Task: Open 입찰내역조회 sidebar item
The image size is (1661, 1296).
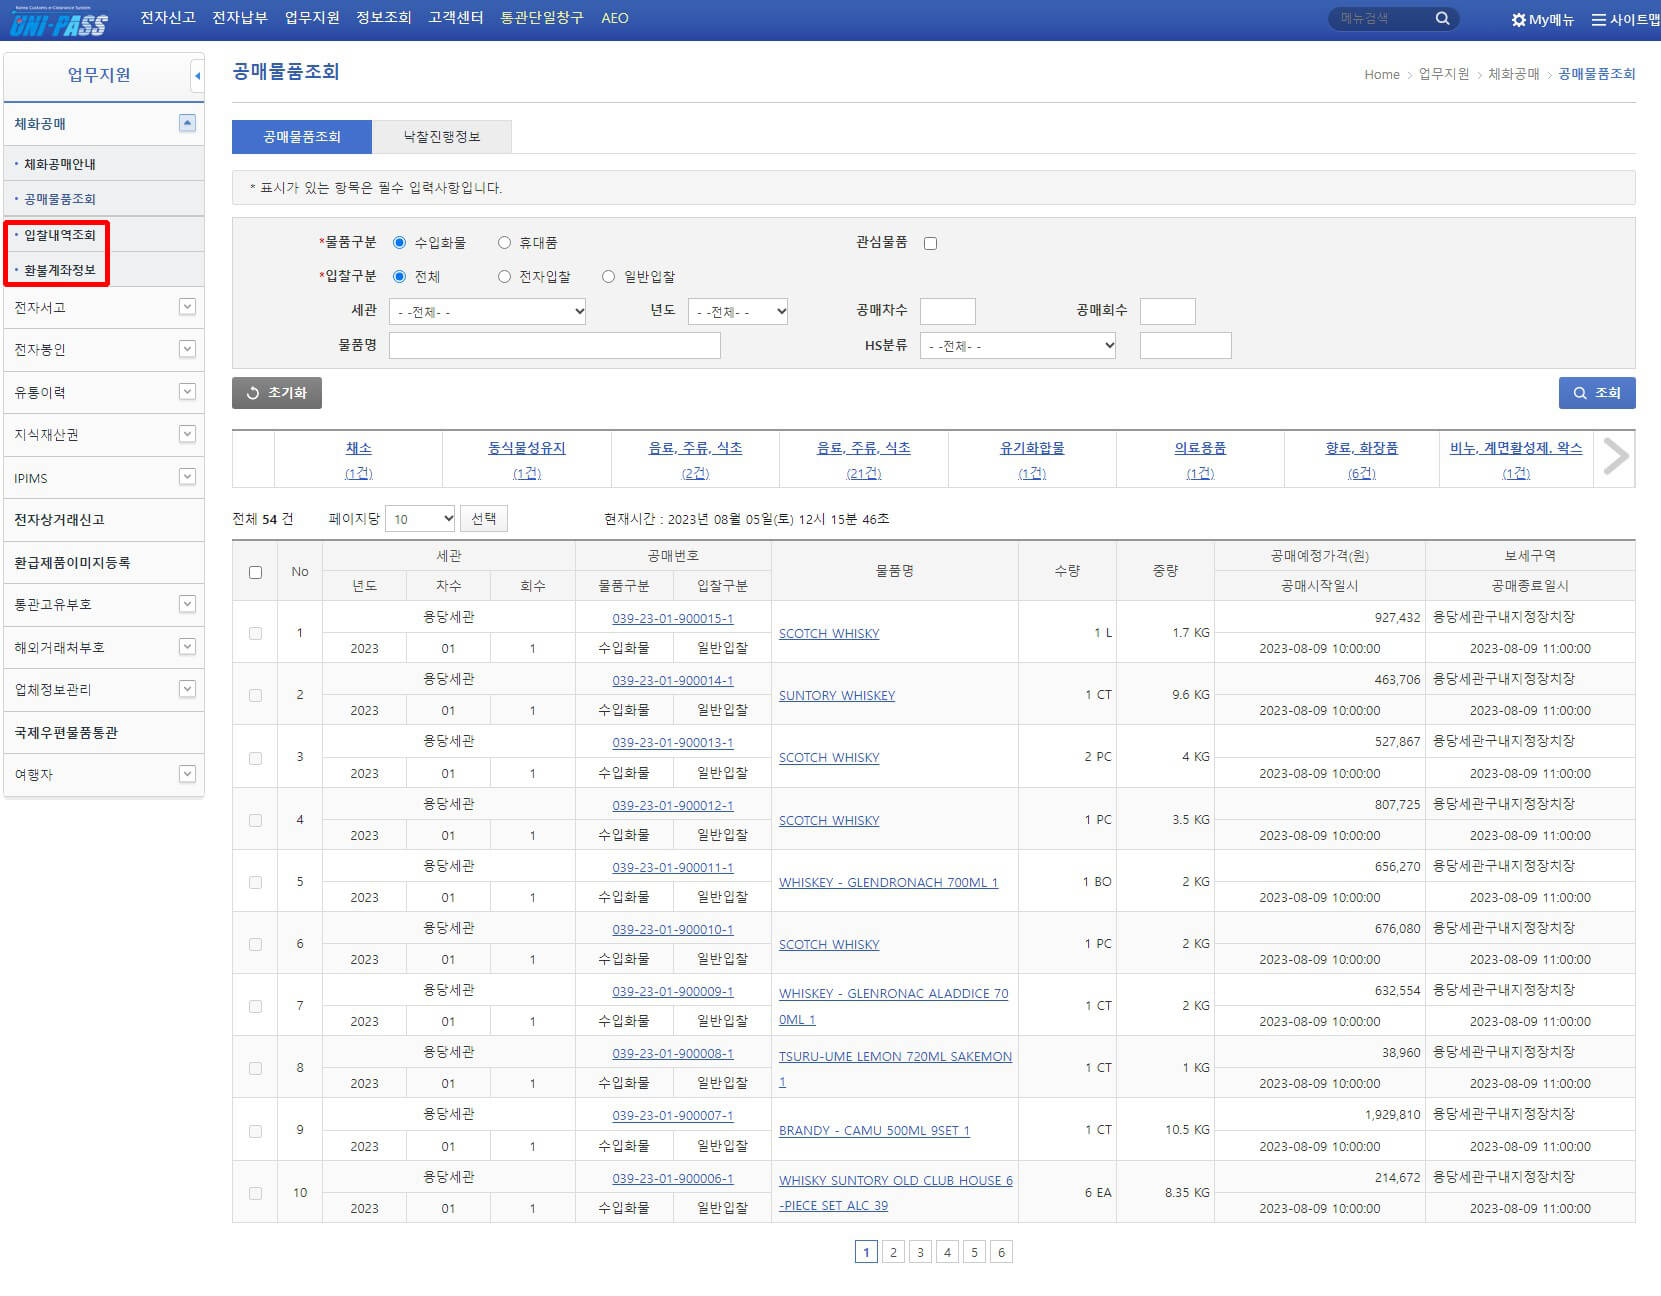Action: [x=60, y=235]
